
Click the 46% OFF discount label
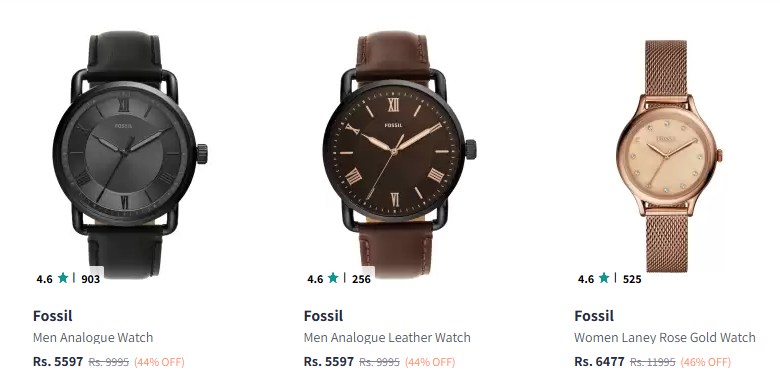point(705,362)
